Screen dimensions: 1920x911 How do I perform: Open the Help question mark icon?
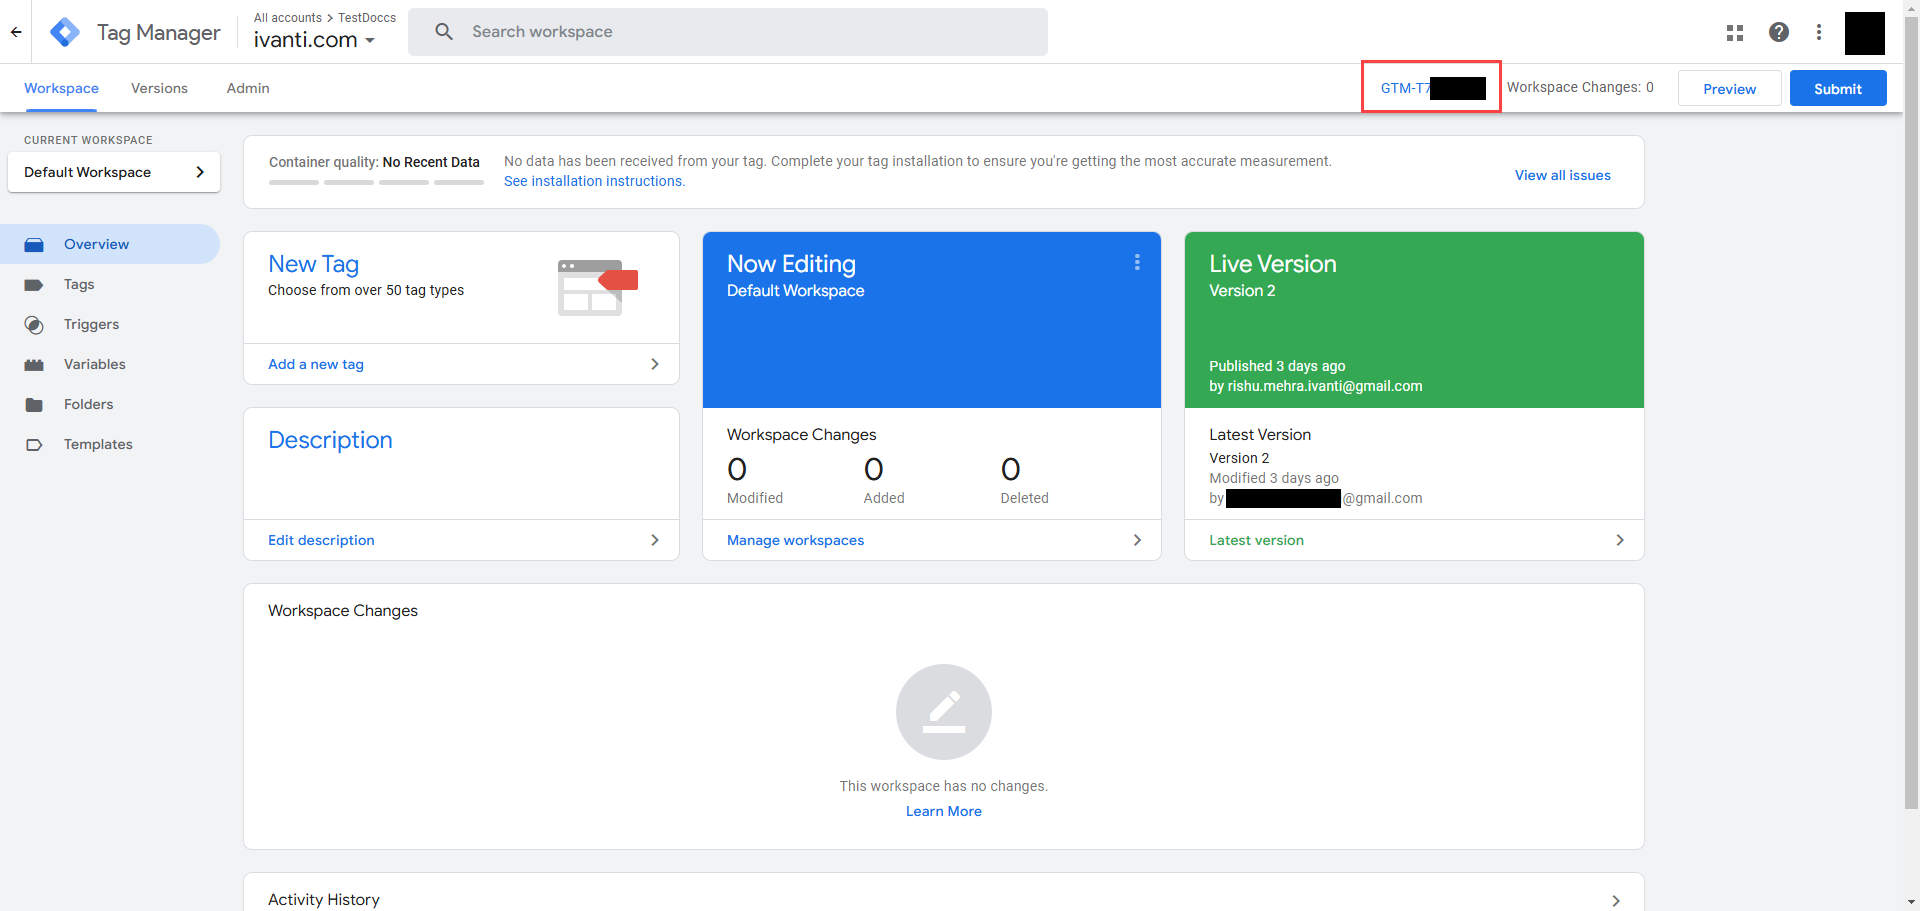coord(1779,32)
